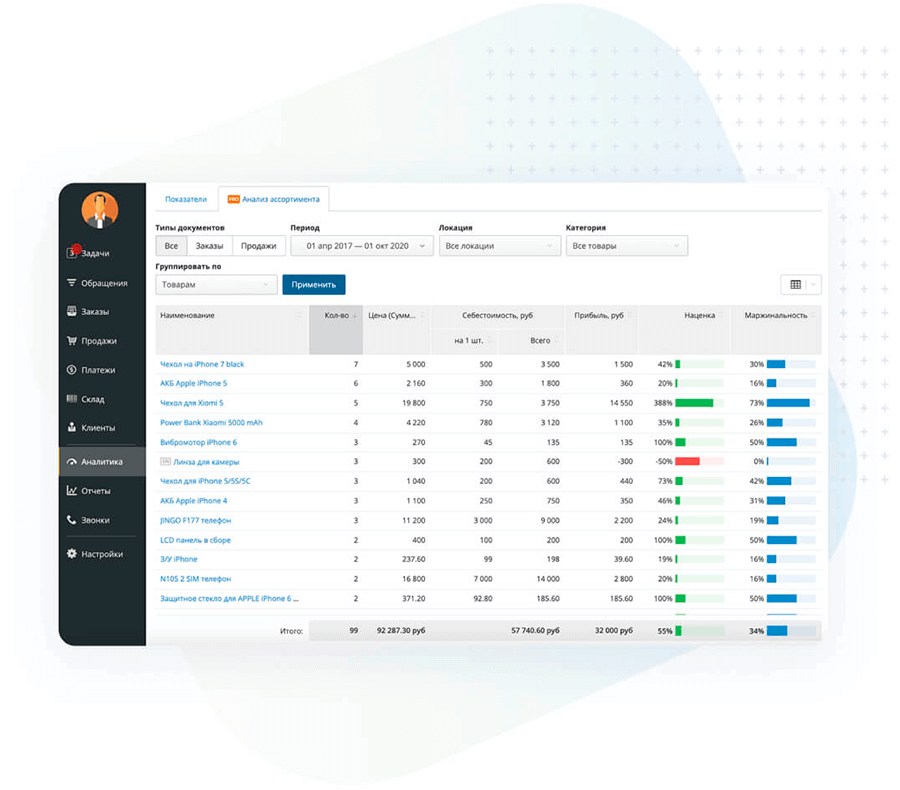Click the table view grid icon
900x790 pixels.
pyautogui.click(x=795, y=285)
